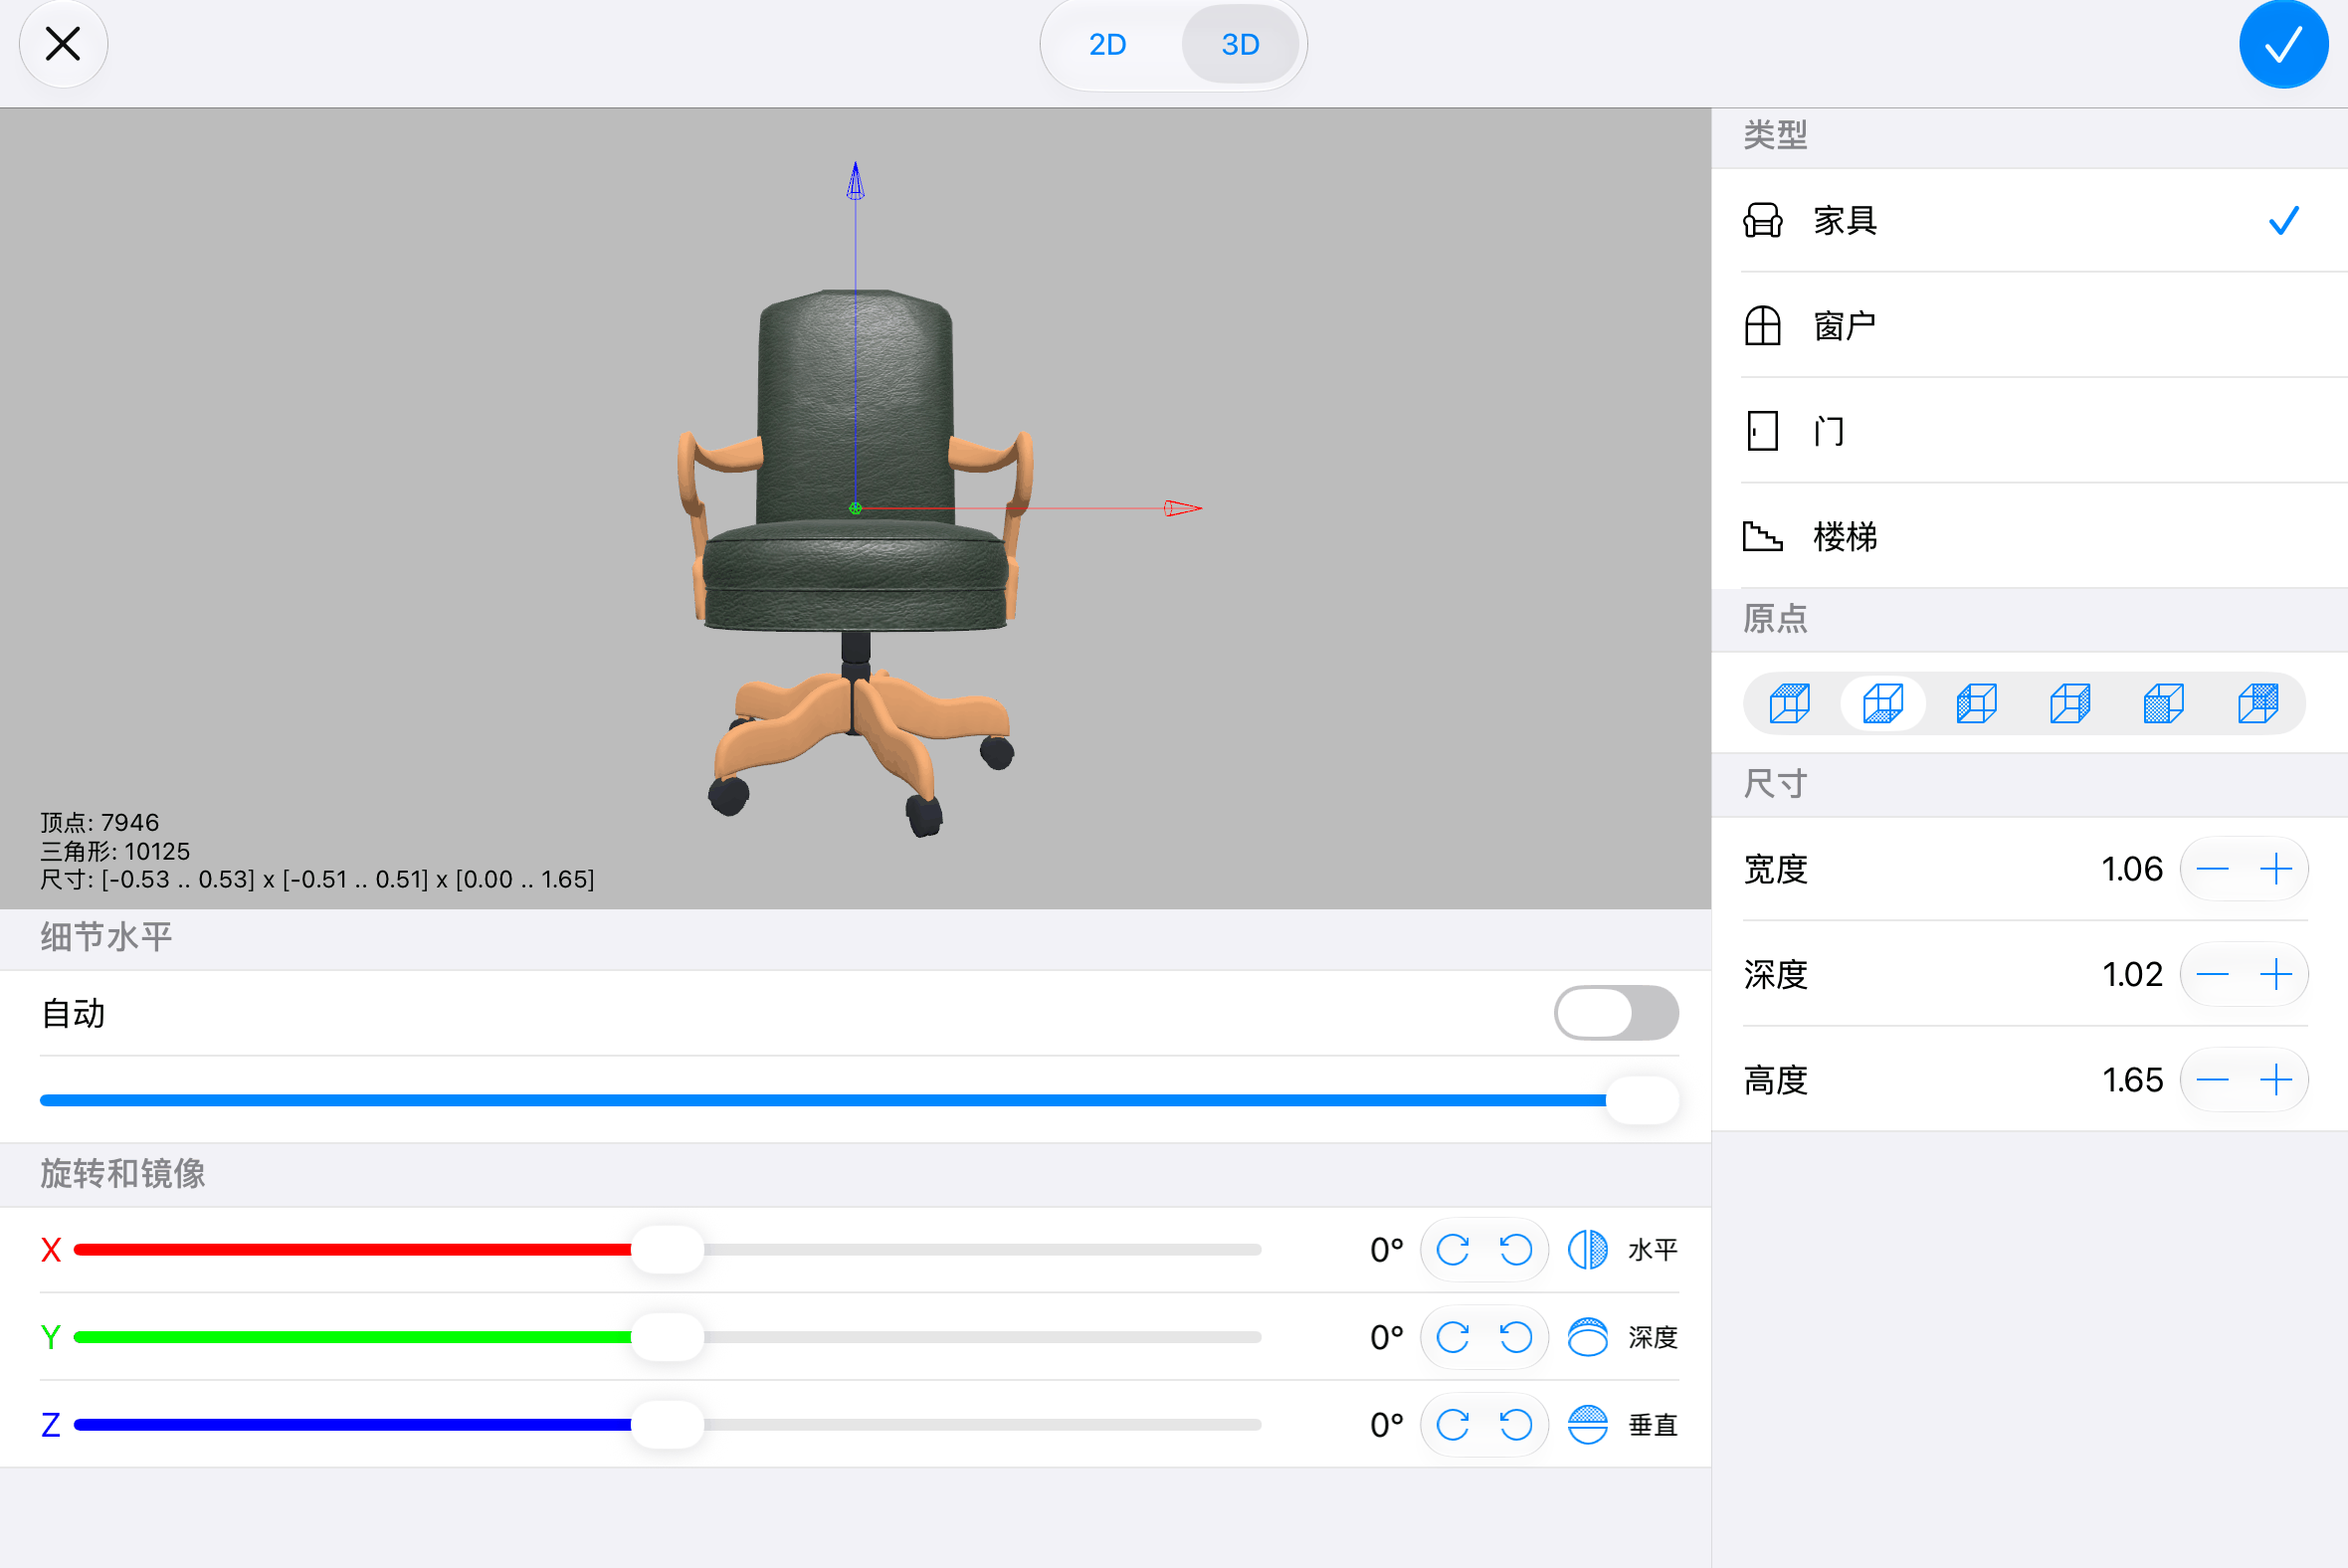Viewport: 2348px width, 1568px height.
Task: Rotate clockwise around the X axis
Action: pos(1453,1249)
